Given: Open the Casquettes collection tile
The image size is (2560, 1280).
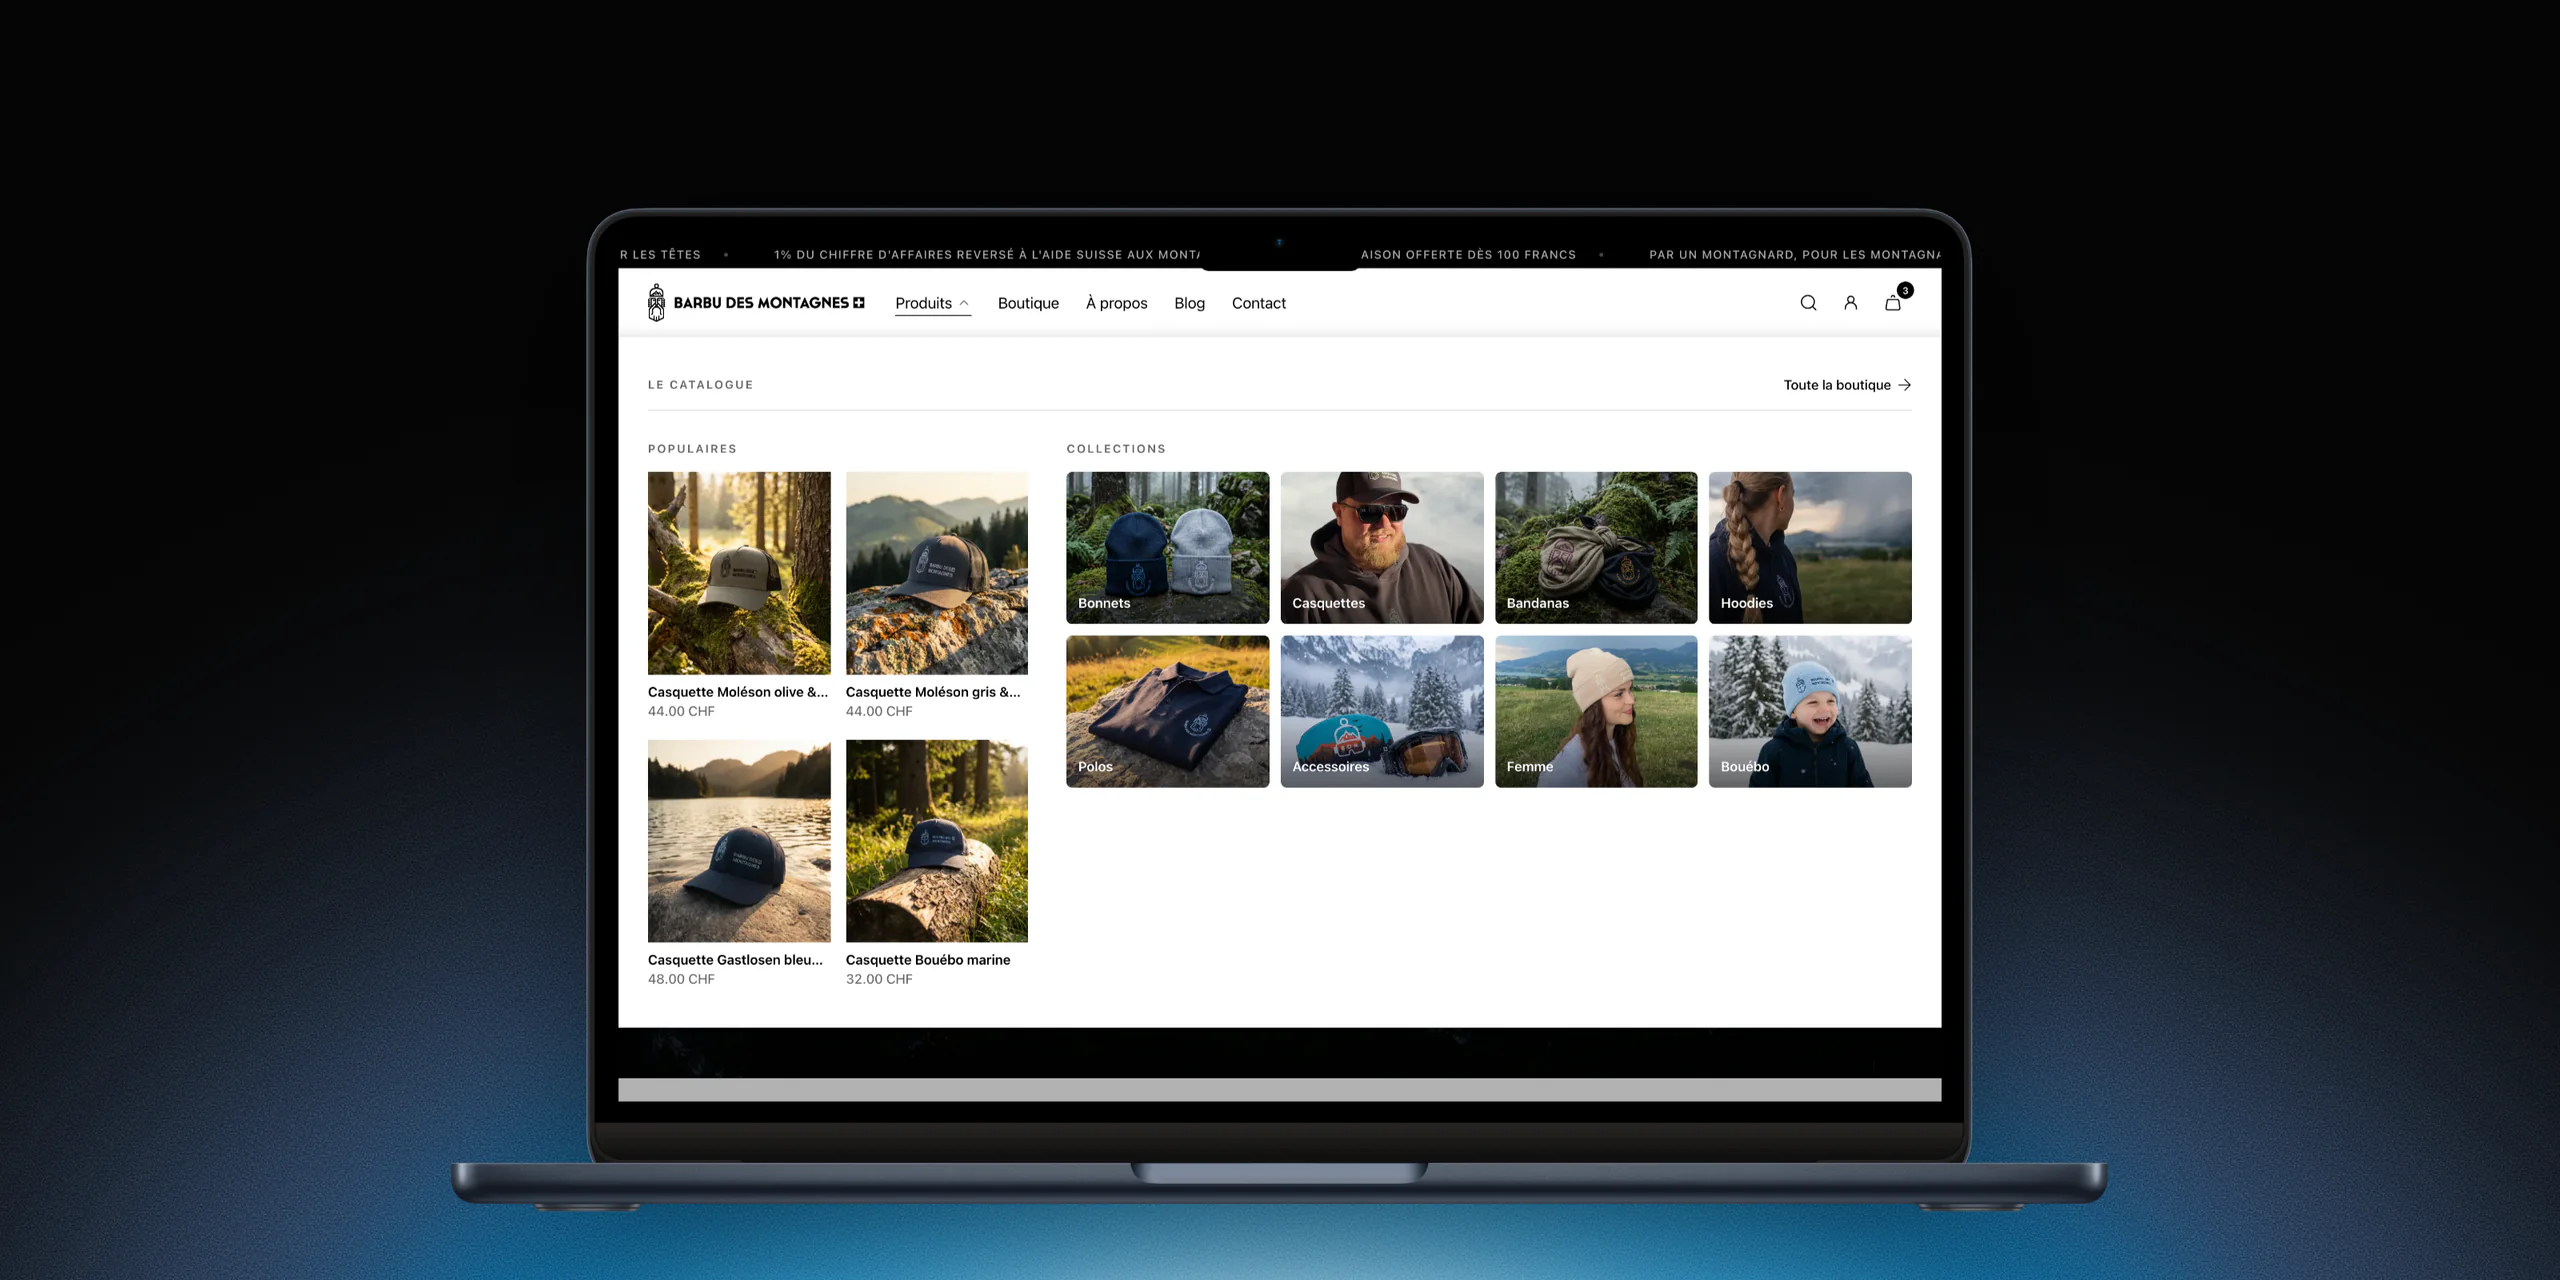Looking at the screenshot, I should (1381, 547).
